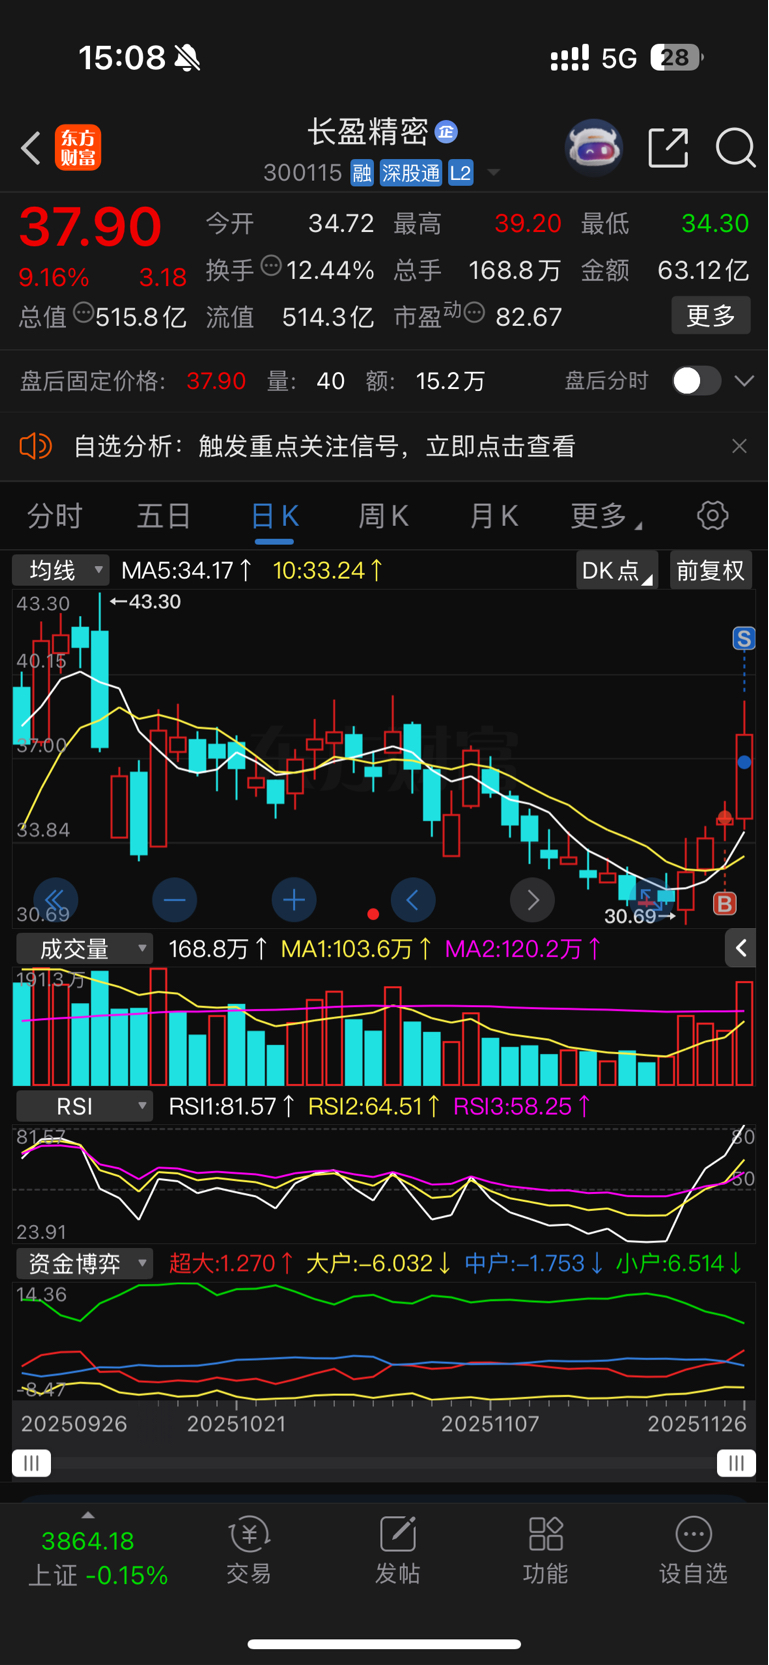Open the robot AI assistant avatar
The image size is (769, 1665).
(594, 148)
